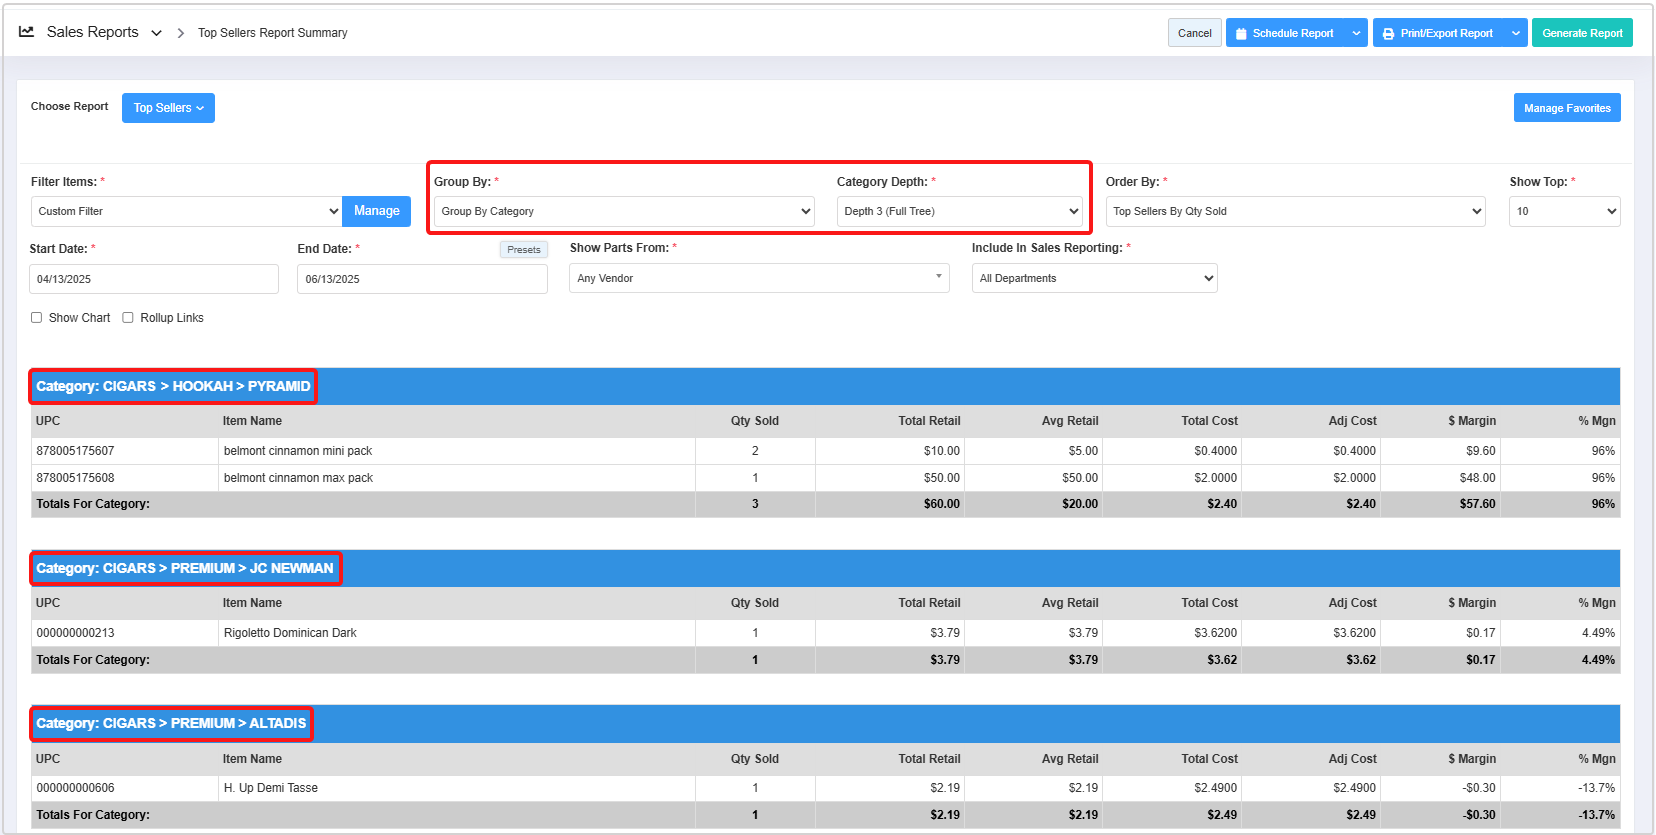Expand the Sales Reports chevron menu
Screen dimensions: 1656x835
156,33
